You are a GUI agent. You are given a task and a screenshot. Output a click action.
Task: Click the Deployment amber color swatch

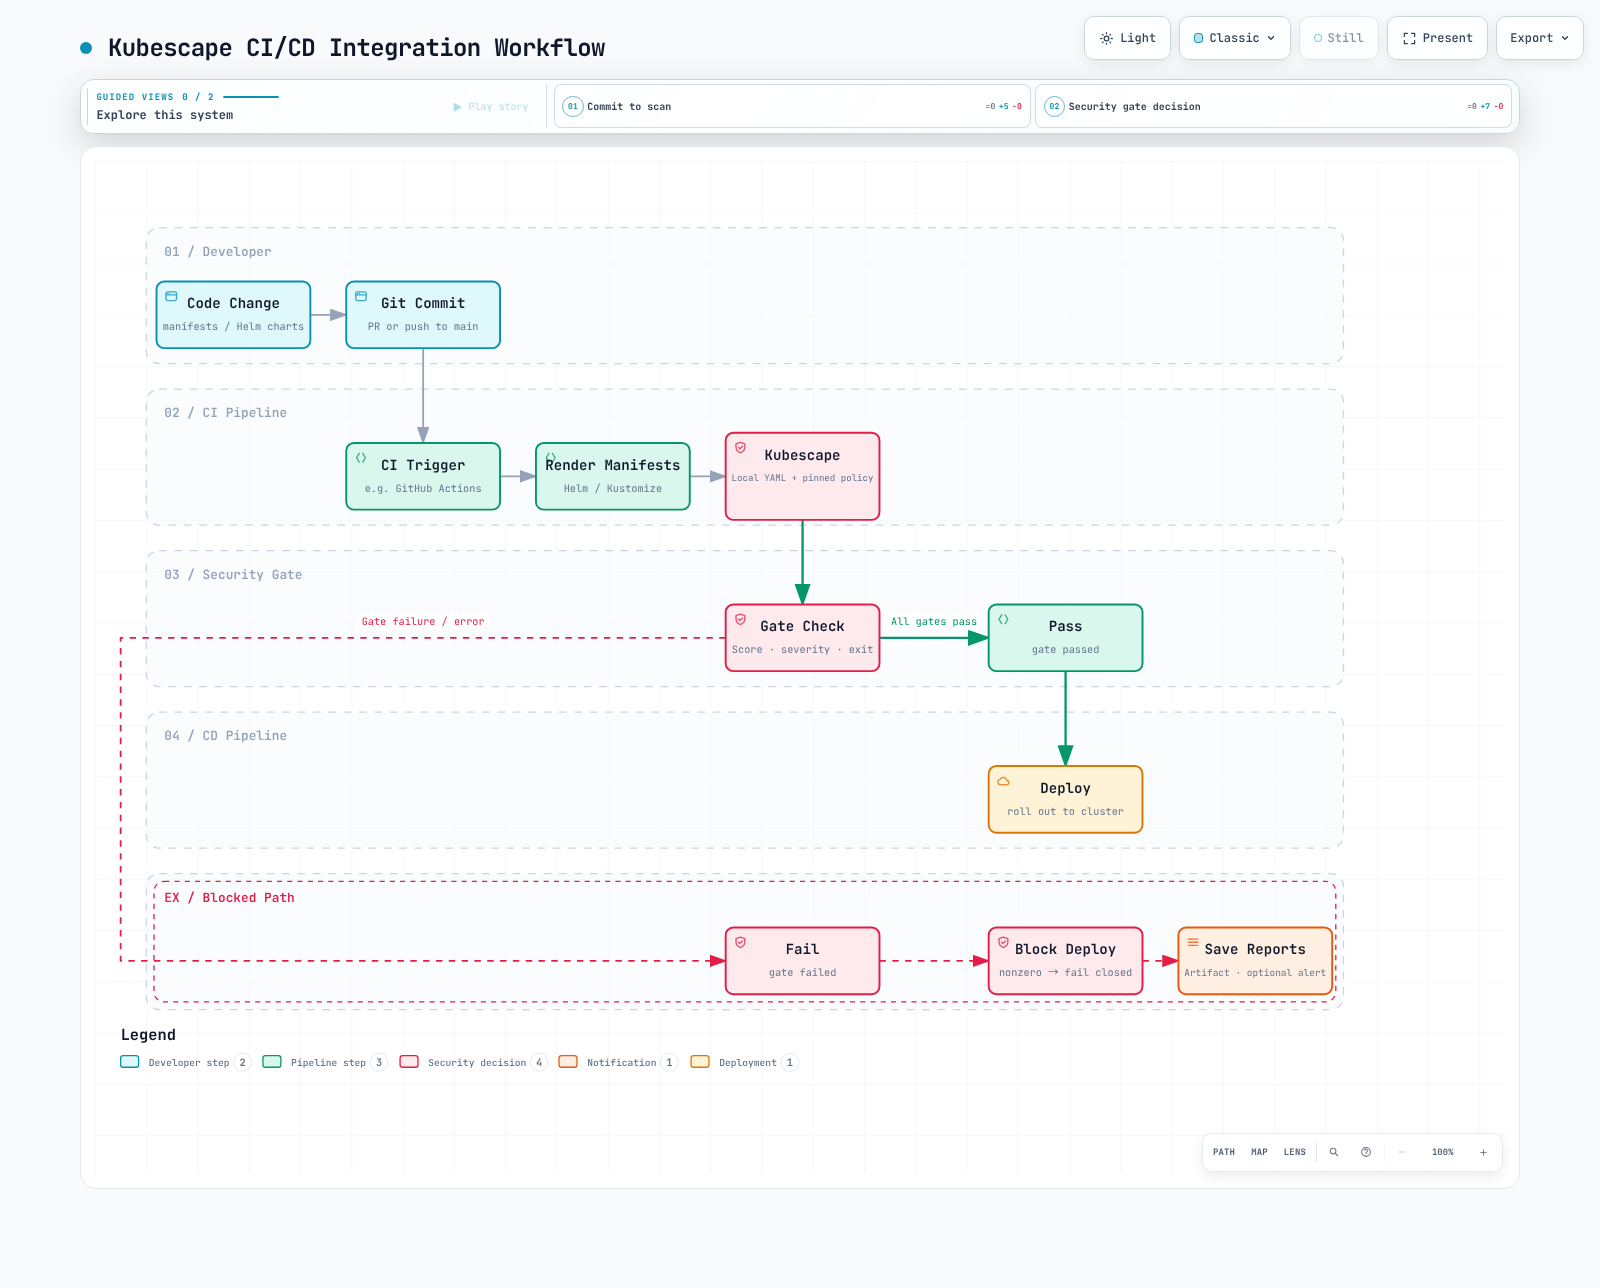(700, 1062)
